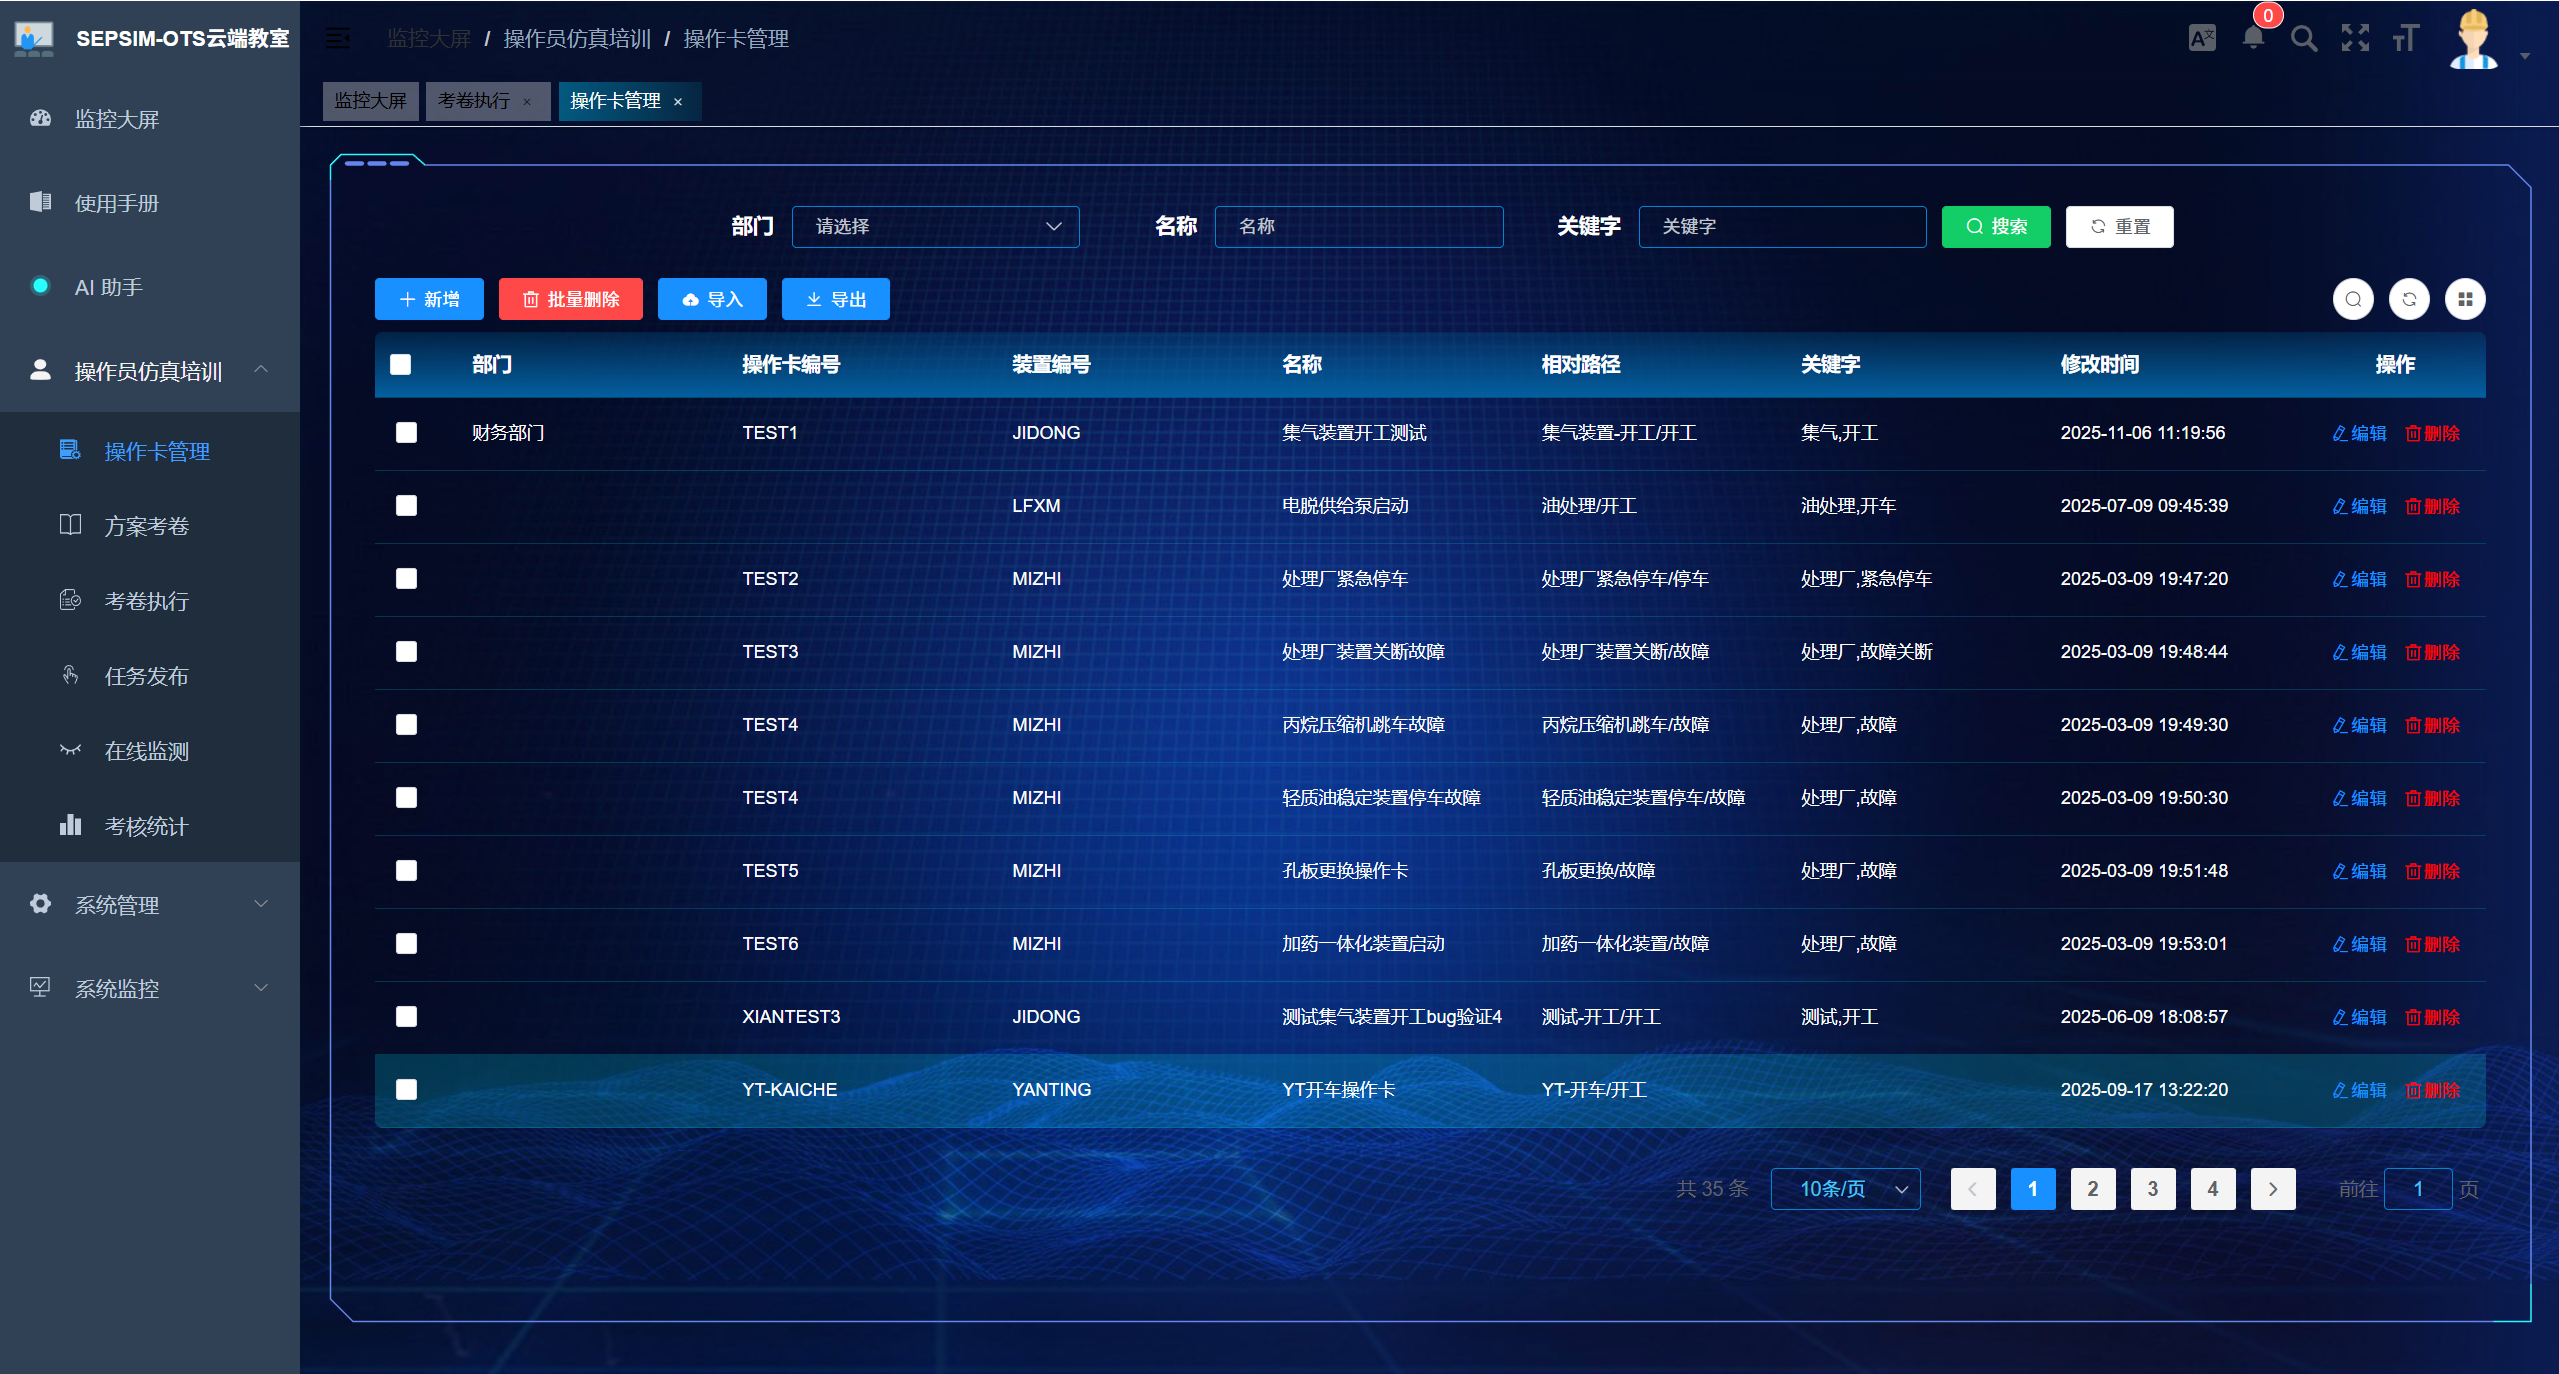
Task: Open column display grid icon
Action: click(2465, 299)
